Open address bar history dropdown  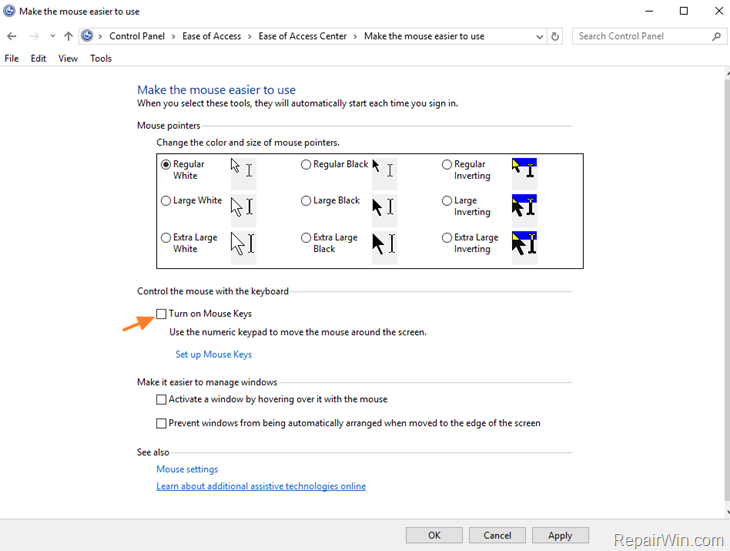(x=540, y=36)
